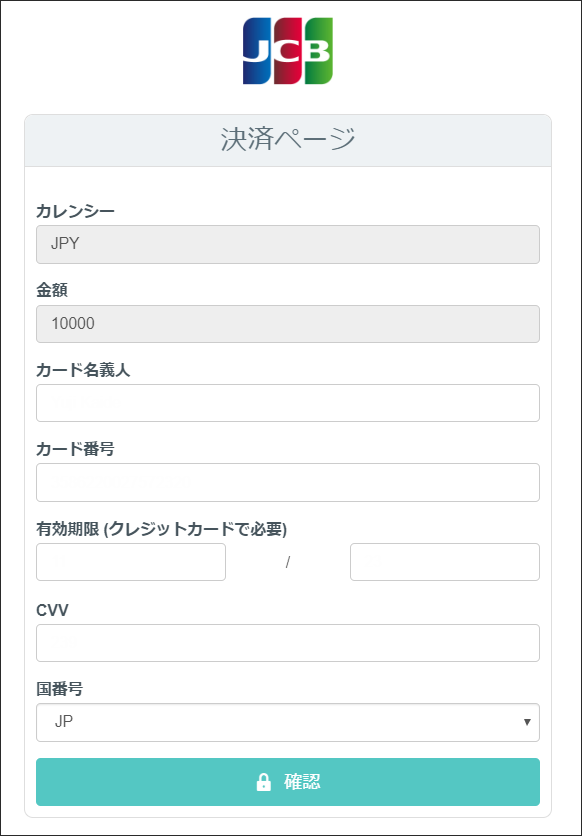Click the カード番号 label text
Screen dimensions: 582x836
(75, 449)
